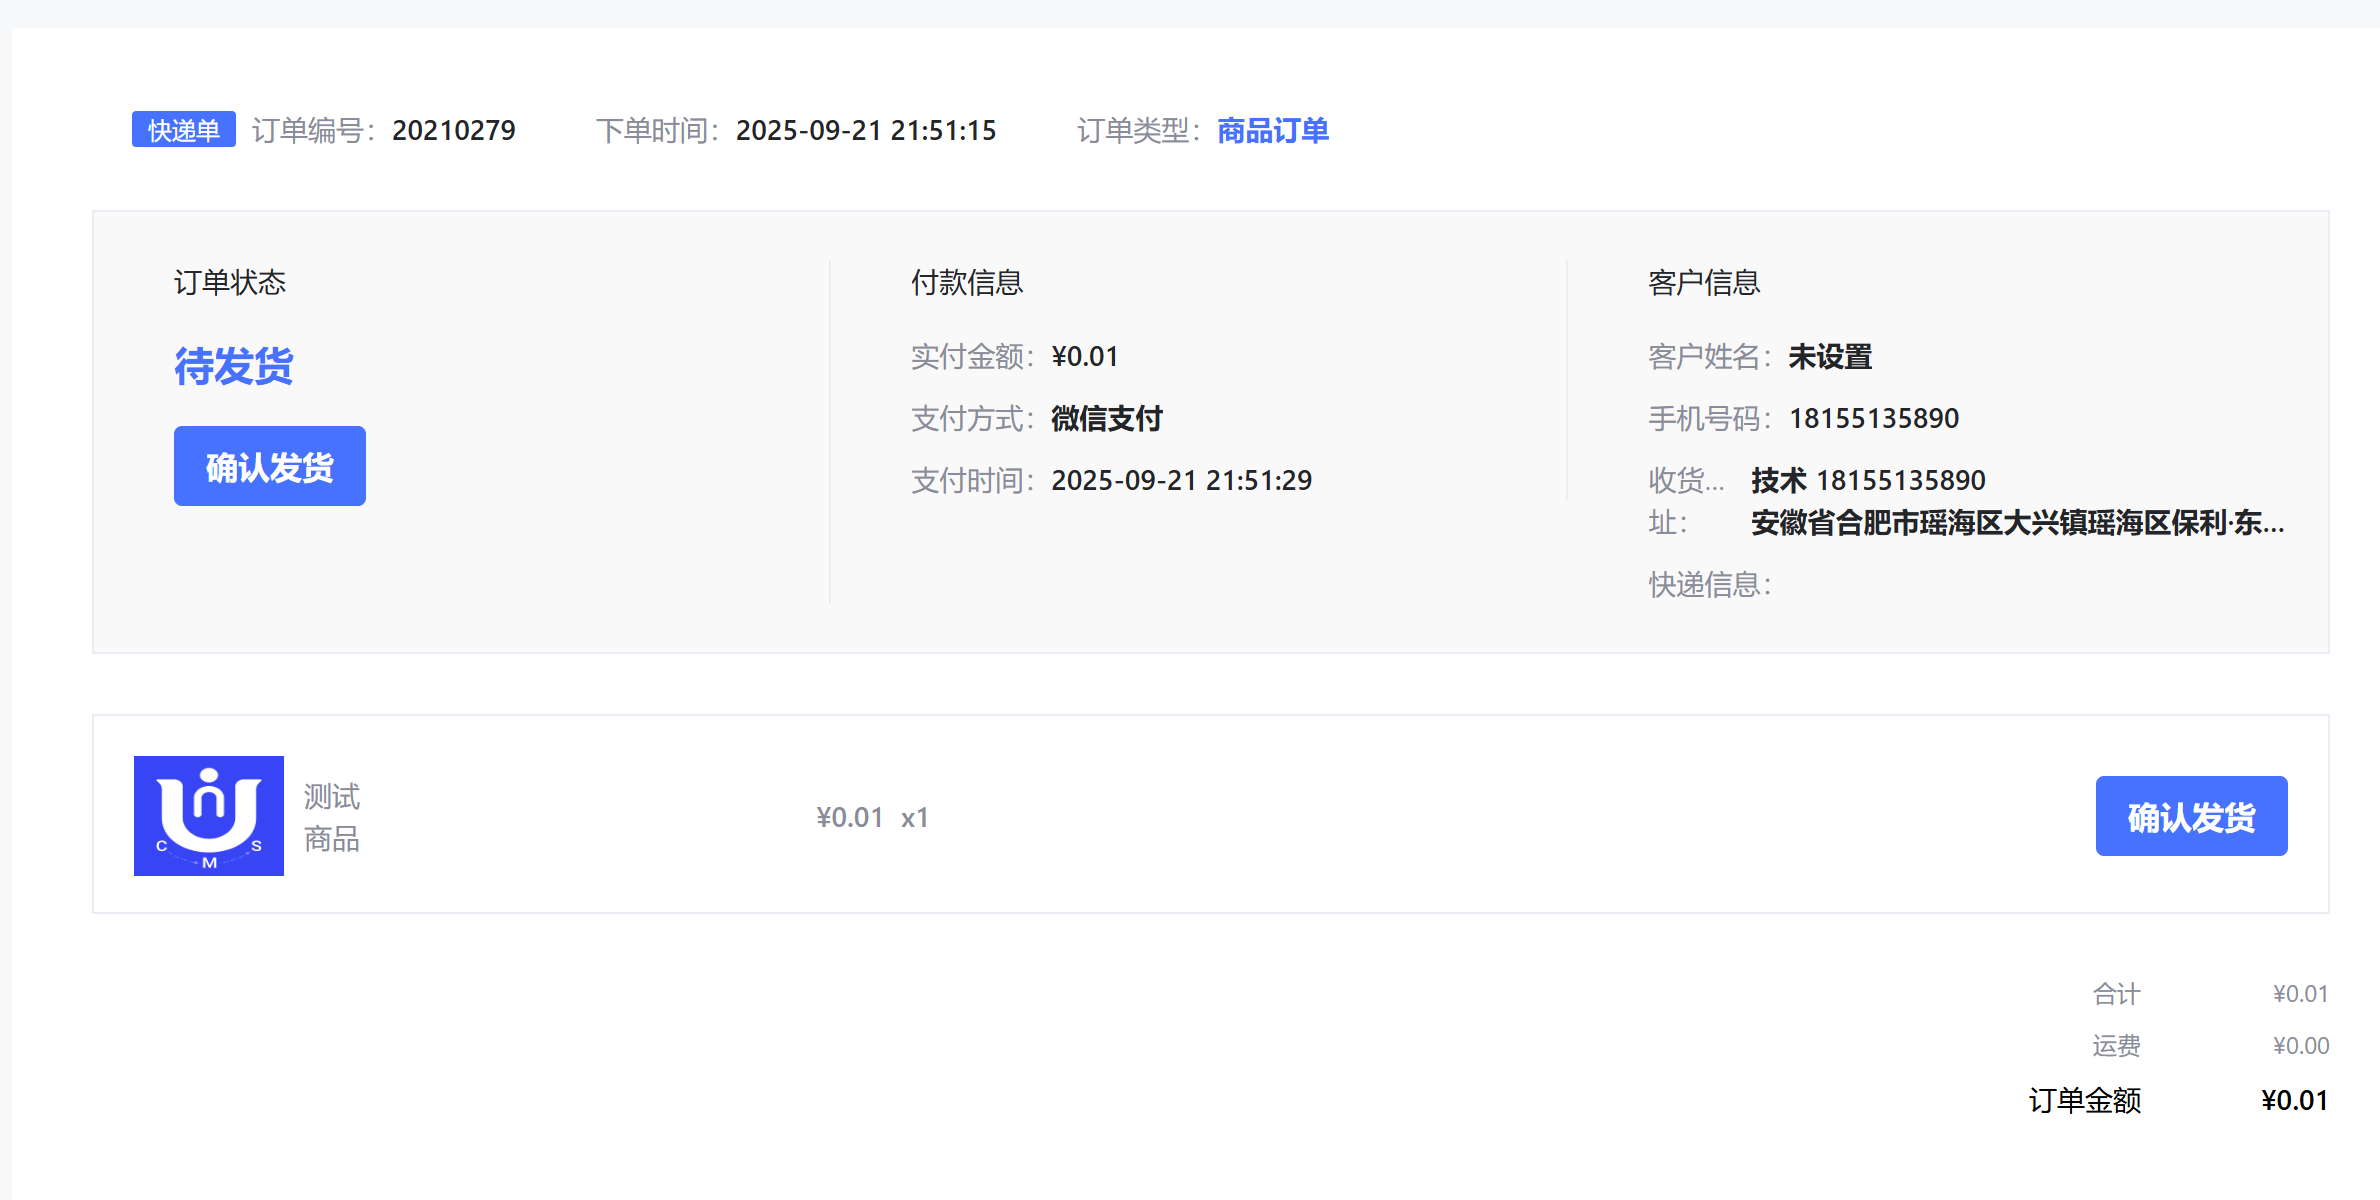Viewport: 2380px width, 1200px height.
Task: Click the 待发货 status text
Action: (234, 366)
